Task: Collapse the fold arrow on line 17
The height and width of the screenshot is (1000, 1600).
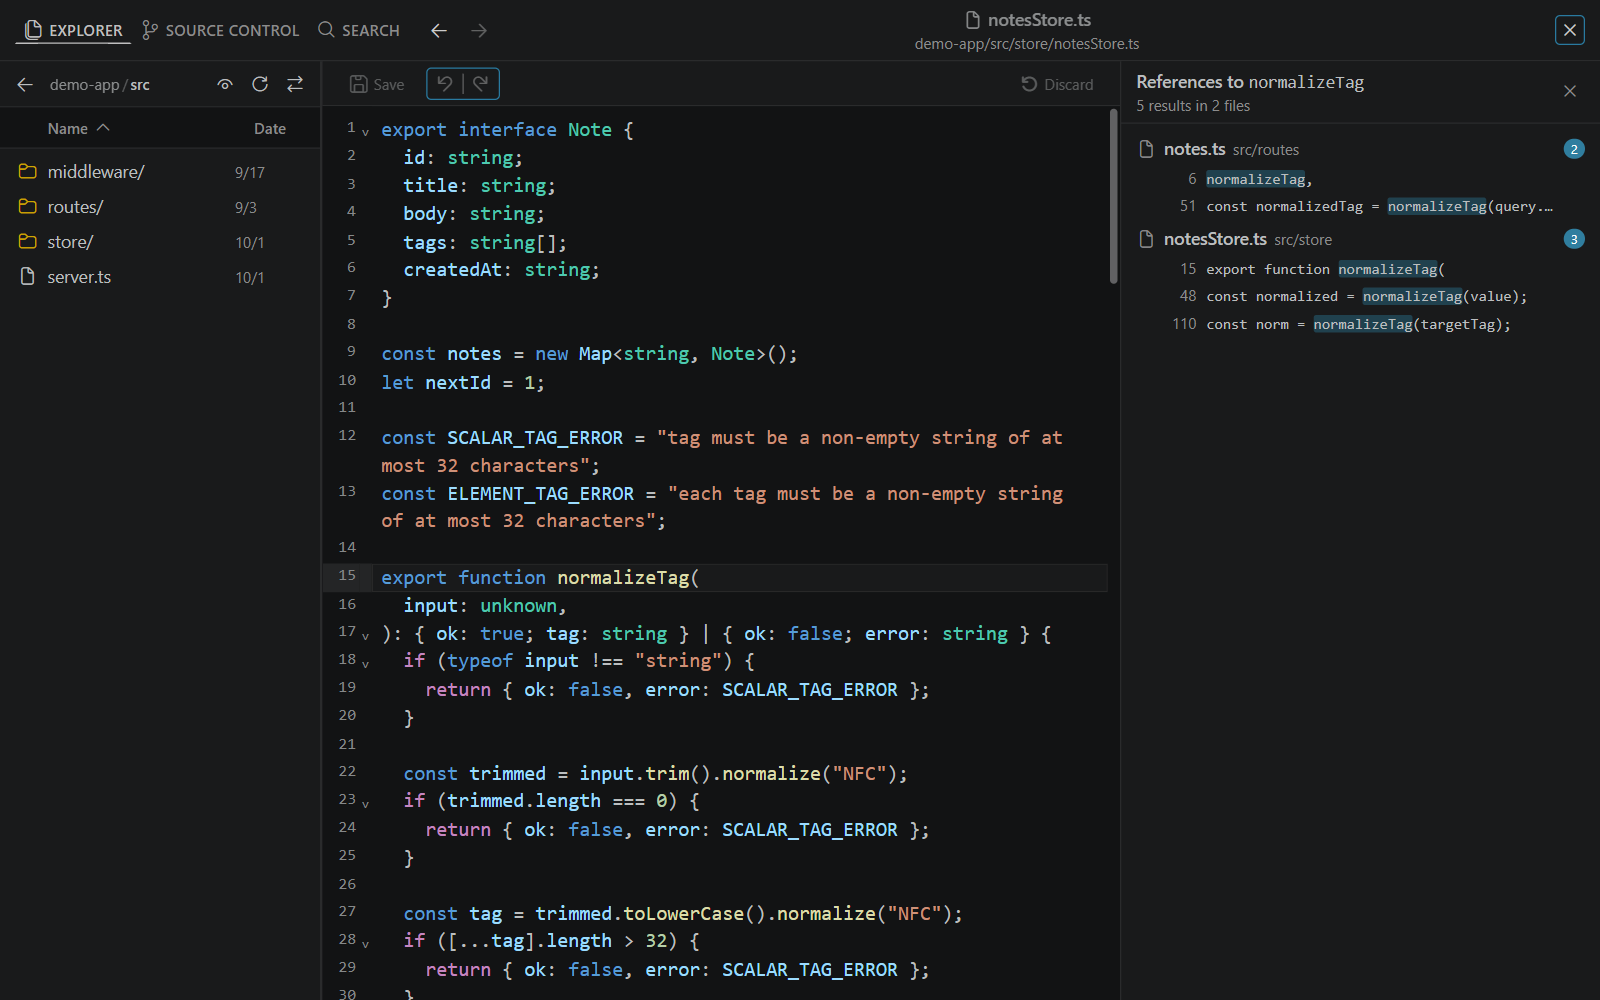Action: coord(365,635)
